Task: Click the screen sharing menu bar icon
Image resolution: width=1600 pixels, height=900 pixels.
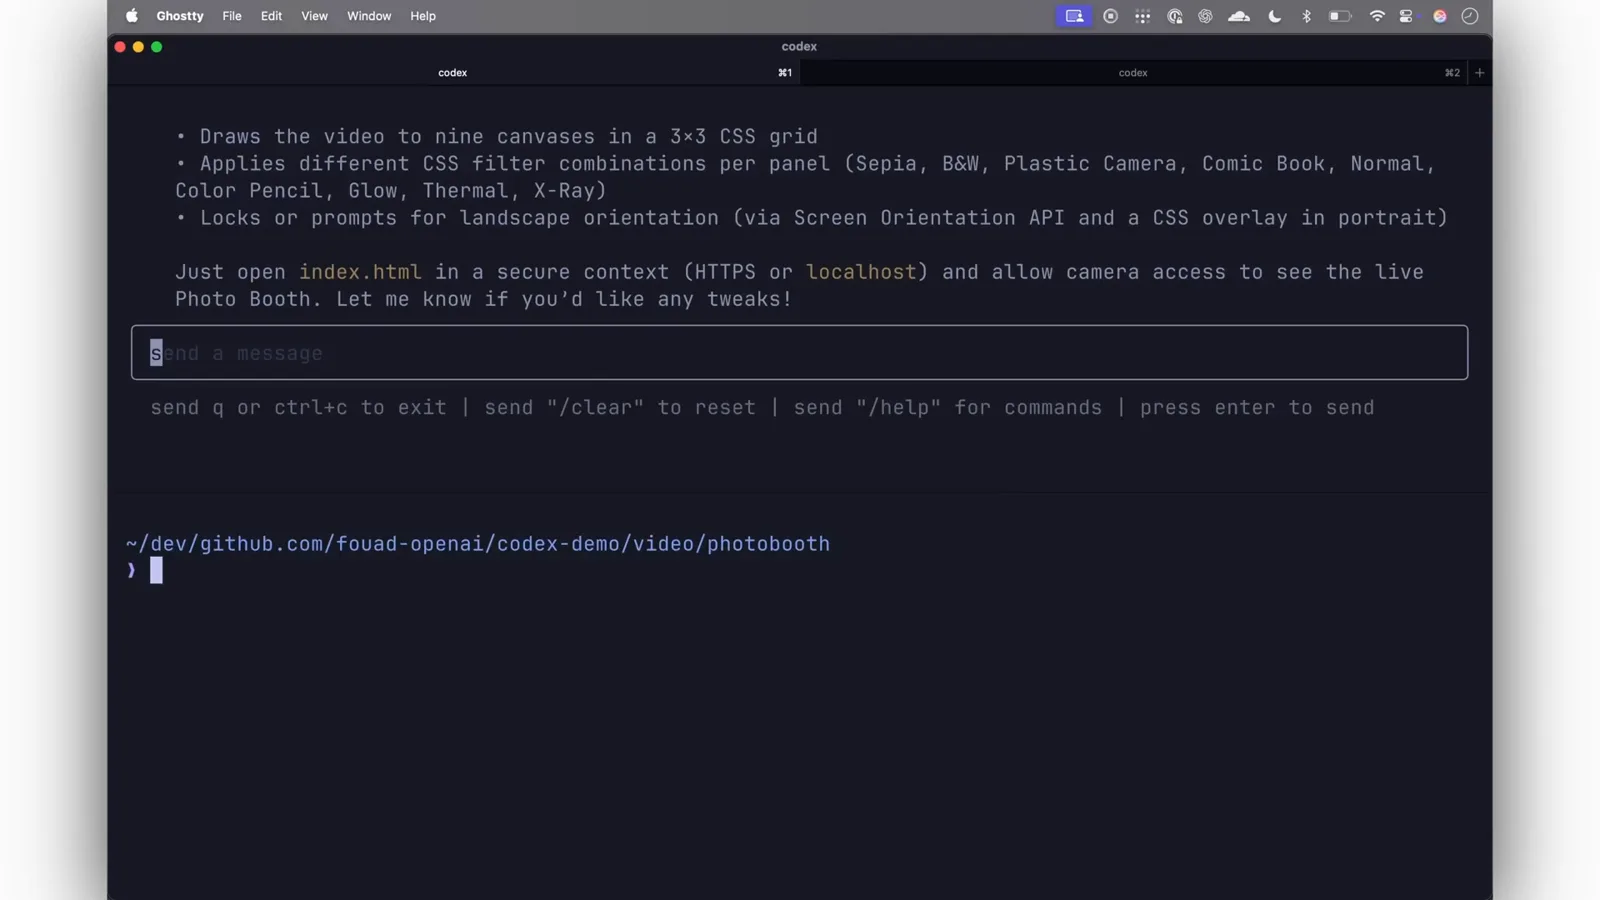Action: 1074,16
